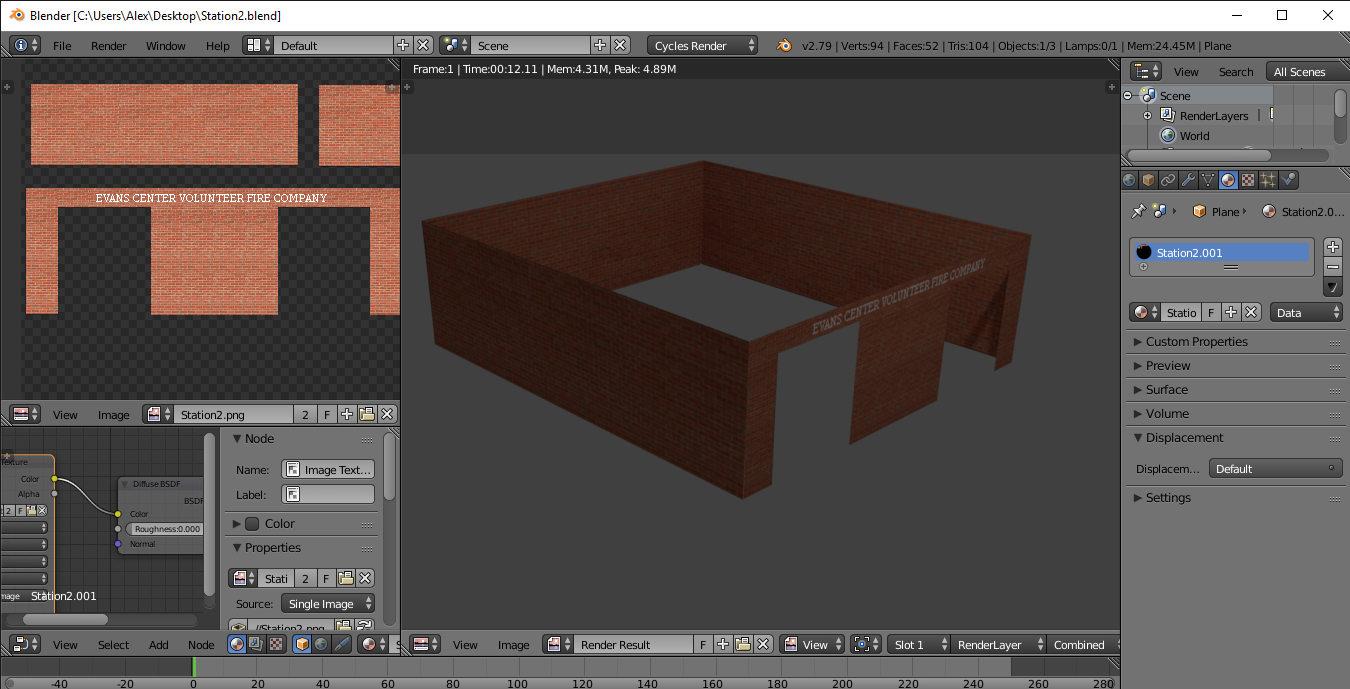Switch to the Texture properties tab

(1248, 180)
